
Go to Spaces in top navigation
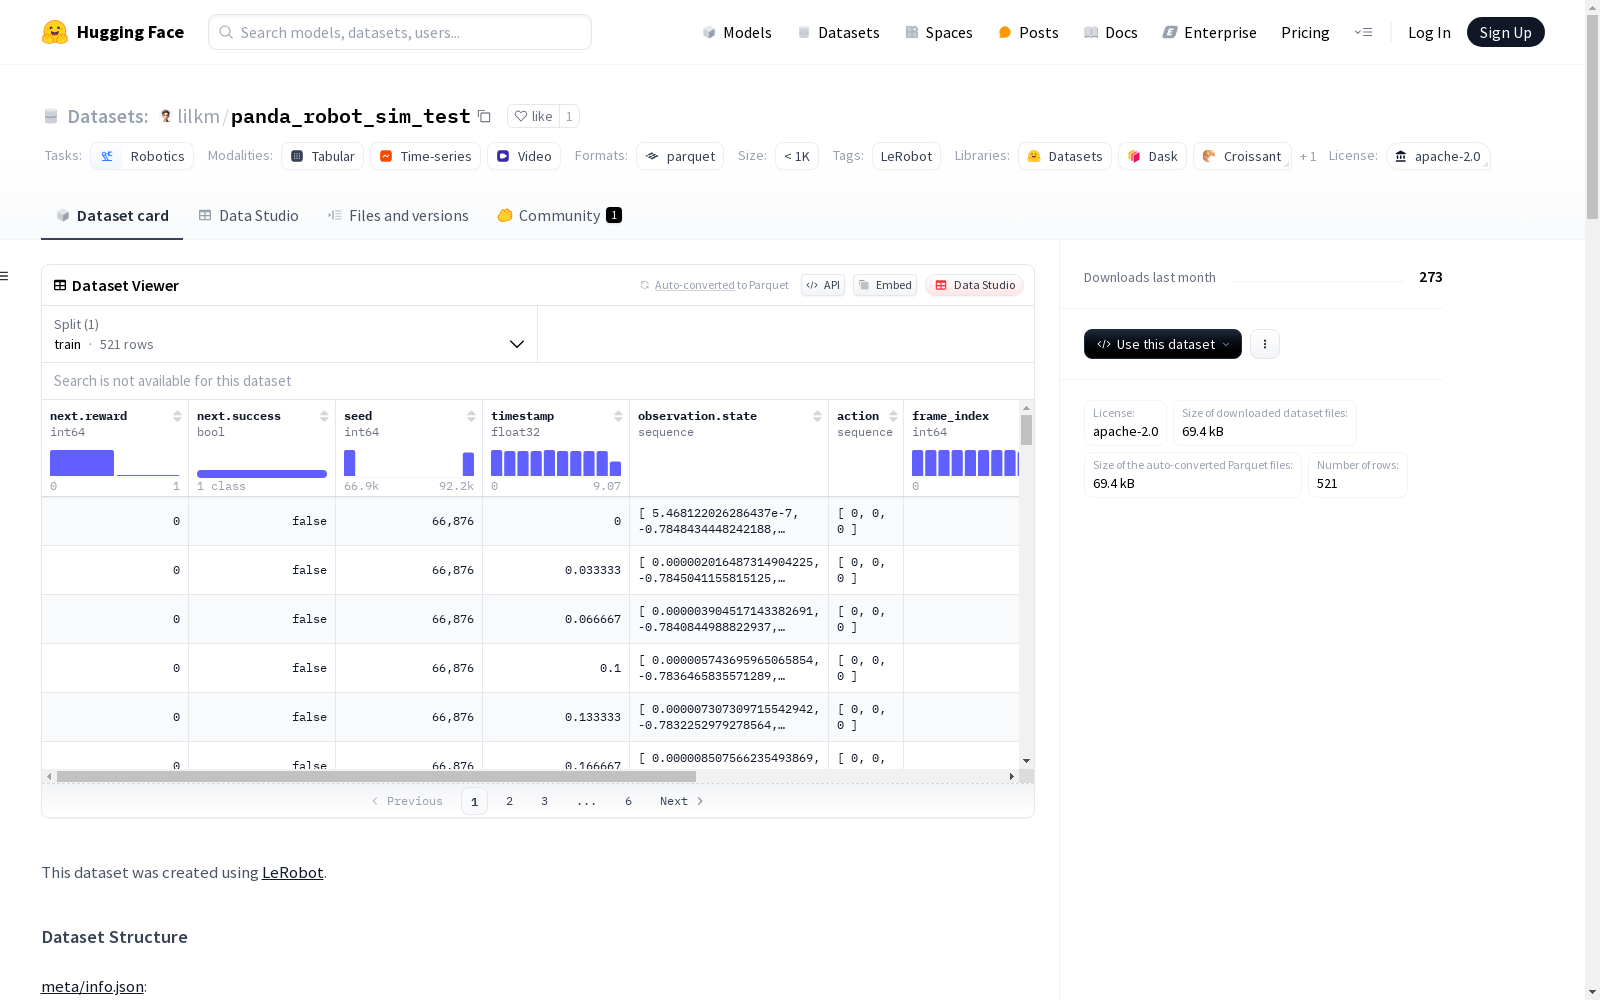(x=939, y=32)
